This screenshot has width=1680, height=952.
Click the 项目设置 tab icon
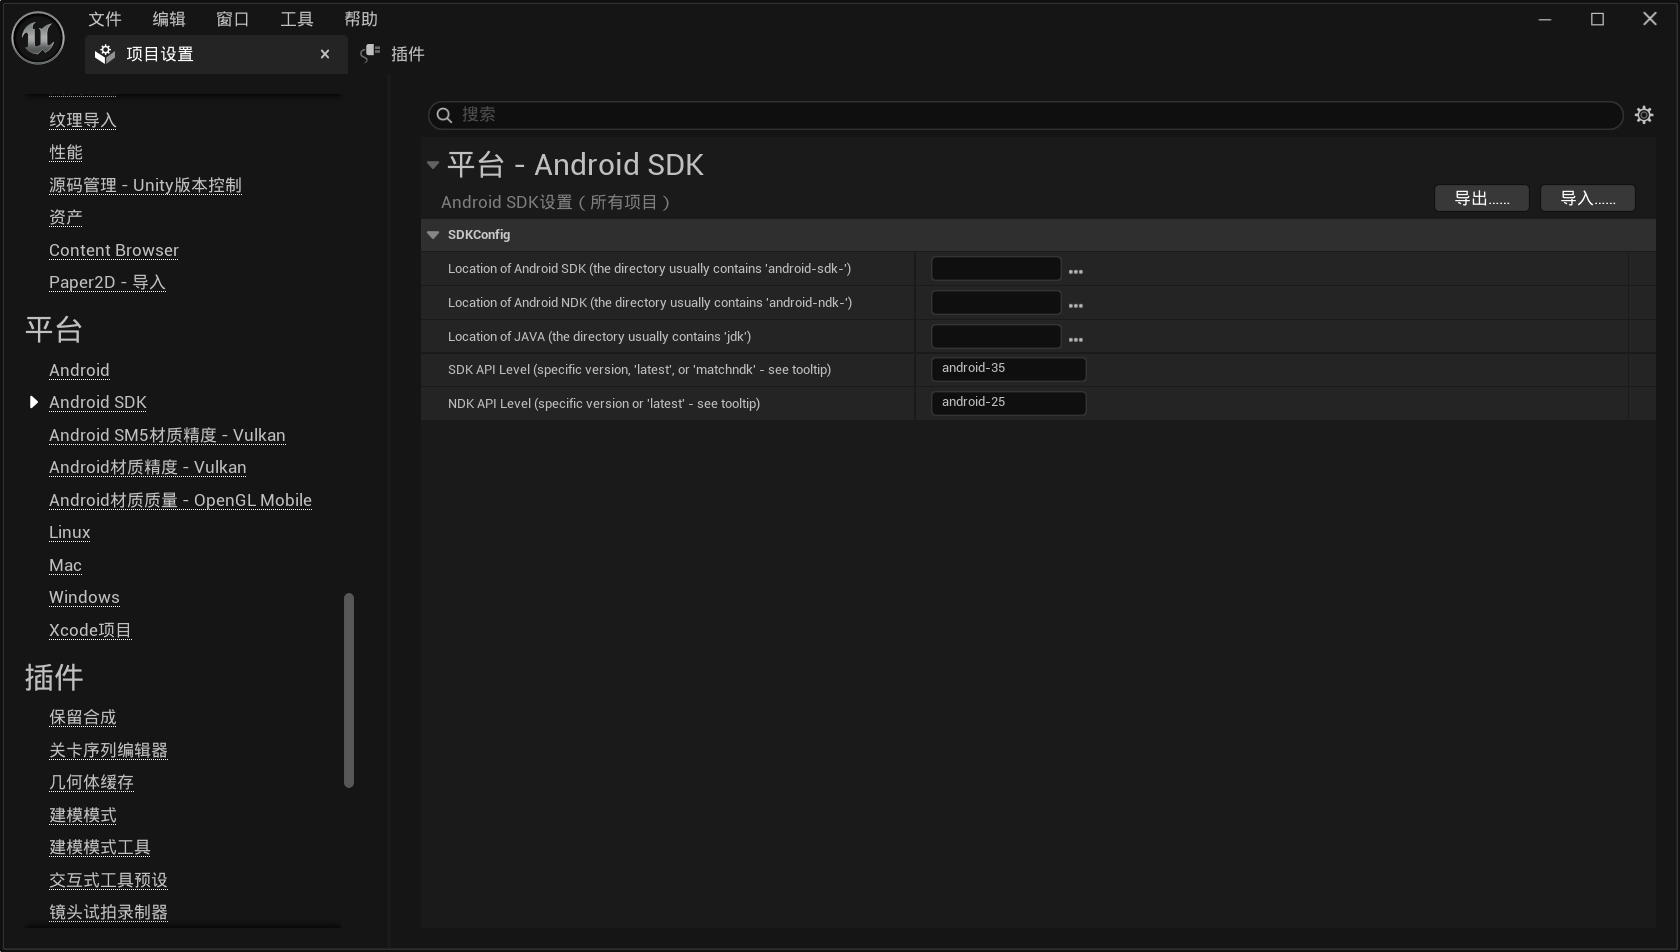[x=105, y=54]
